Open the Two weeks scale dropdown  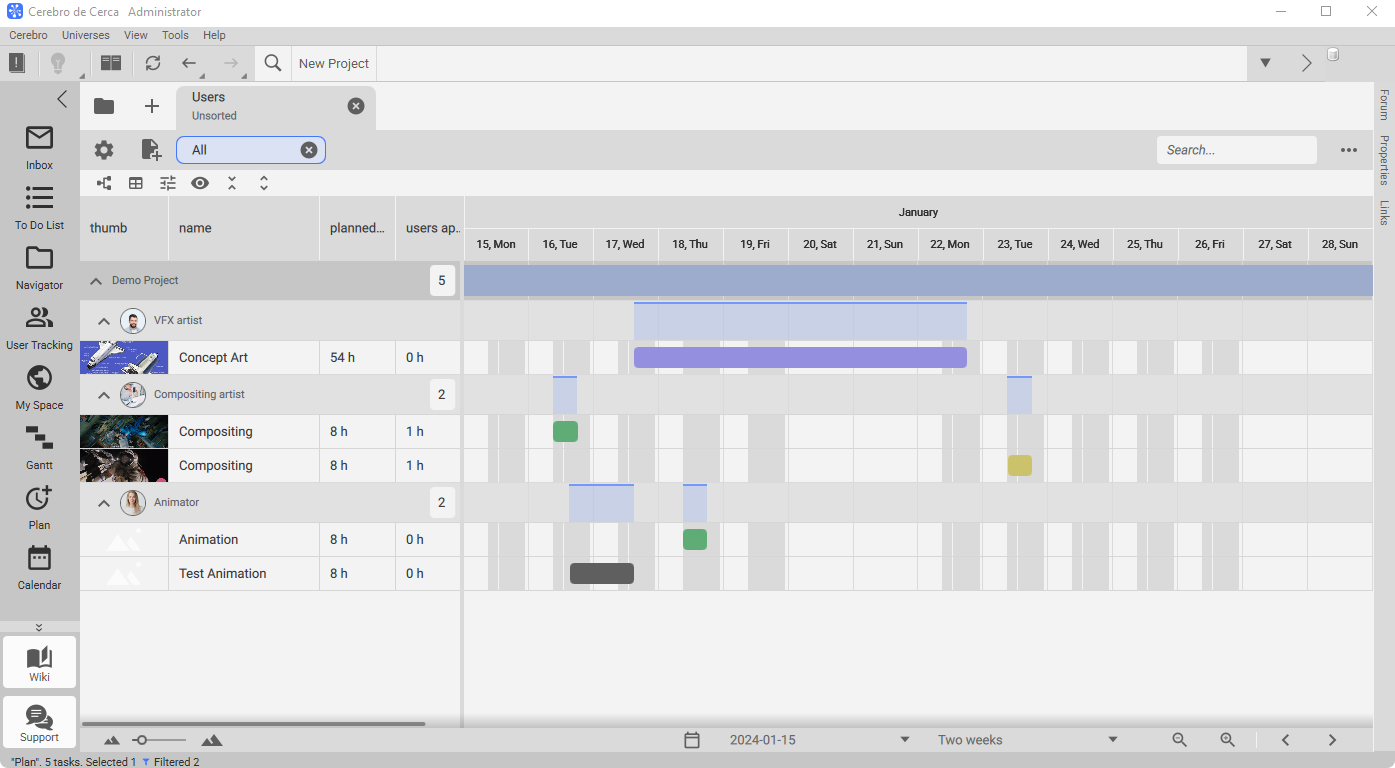click(1027, 740)
